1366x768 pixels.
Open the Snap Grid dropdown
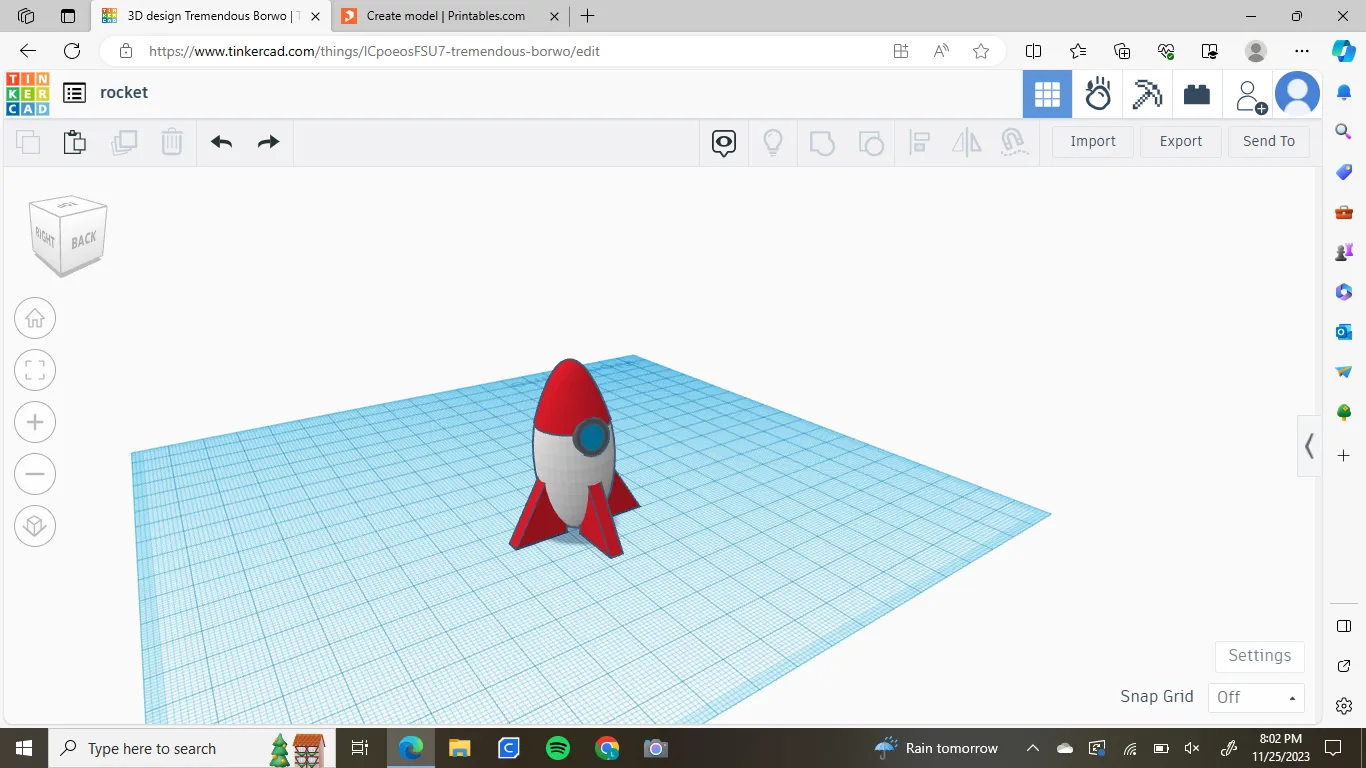pyautogui.click(x=1256, y=697)
